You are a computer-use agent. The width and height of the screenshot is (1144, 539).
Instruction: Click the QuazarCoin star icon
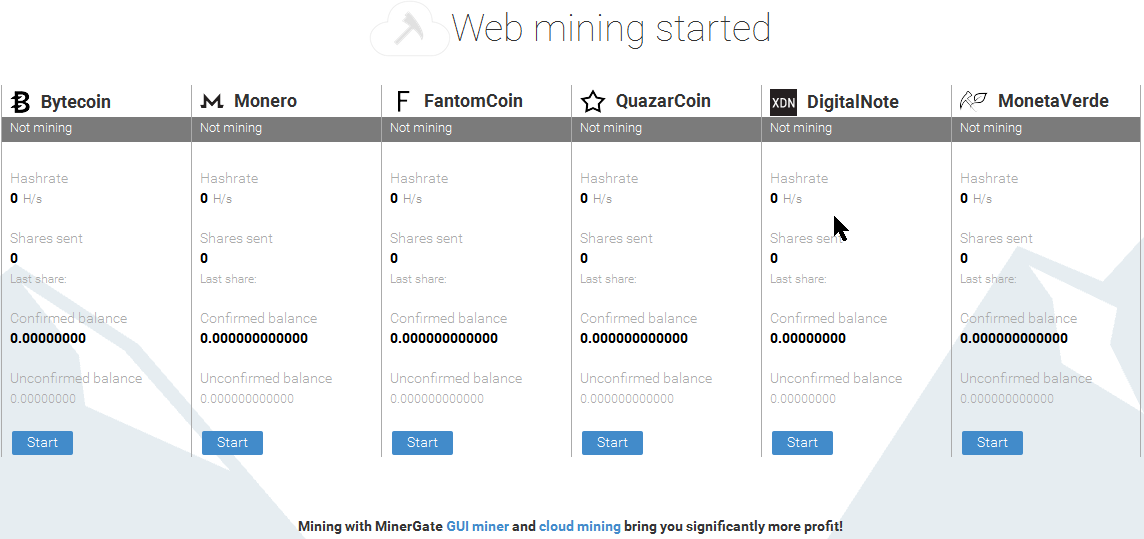tap(593, 101)
